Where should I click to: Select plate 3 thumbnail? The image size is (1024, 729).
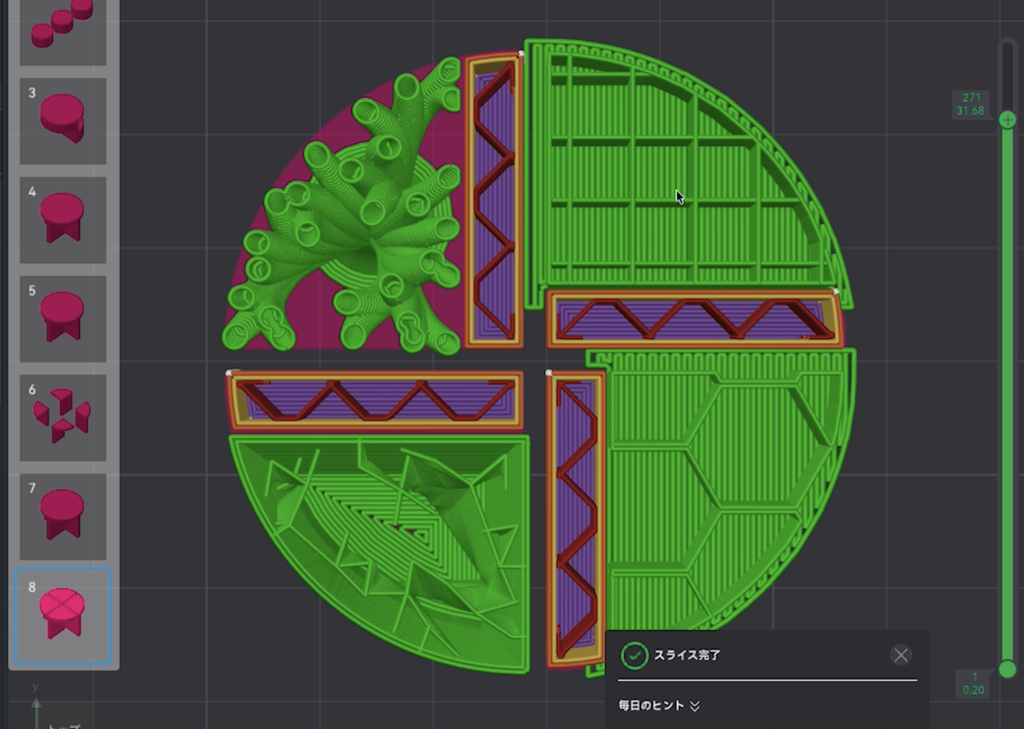pos(63,121)
